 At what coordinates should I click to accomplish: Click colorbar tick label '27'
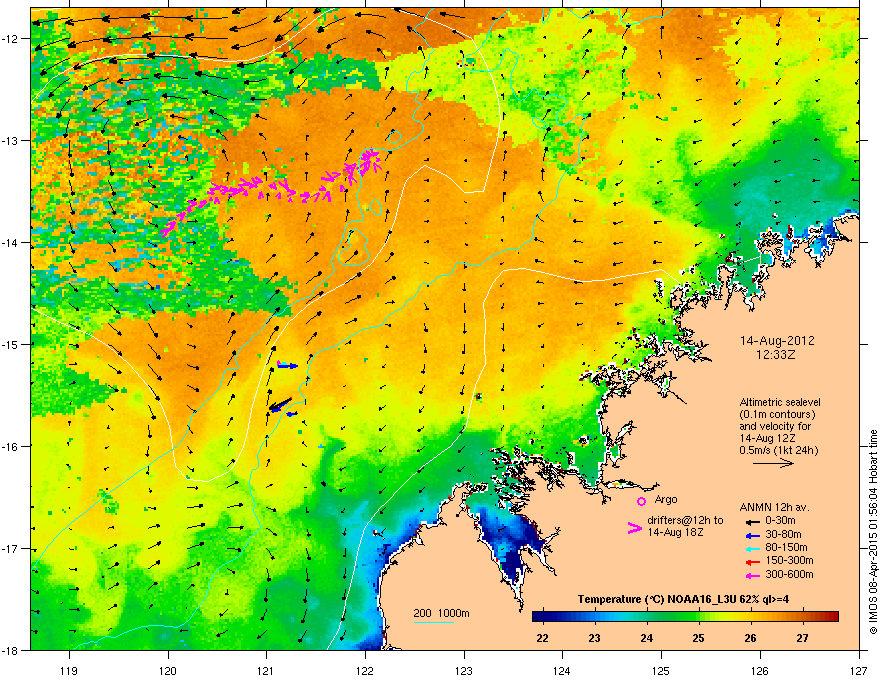[803, 638]
